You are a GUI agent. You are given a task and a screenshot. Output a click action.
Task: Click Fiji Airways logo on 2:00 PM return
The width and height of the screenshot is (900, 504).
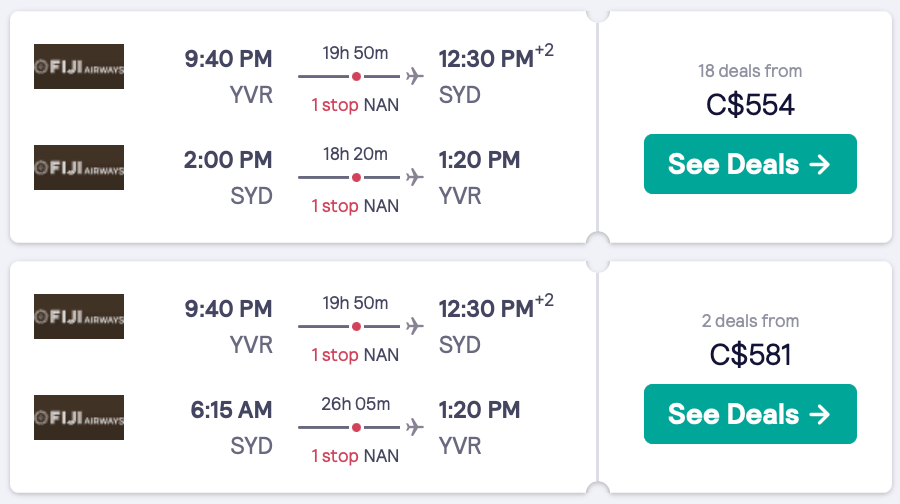pos(79,167)
